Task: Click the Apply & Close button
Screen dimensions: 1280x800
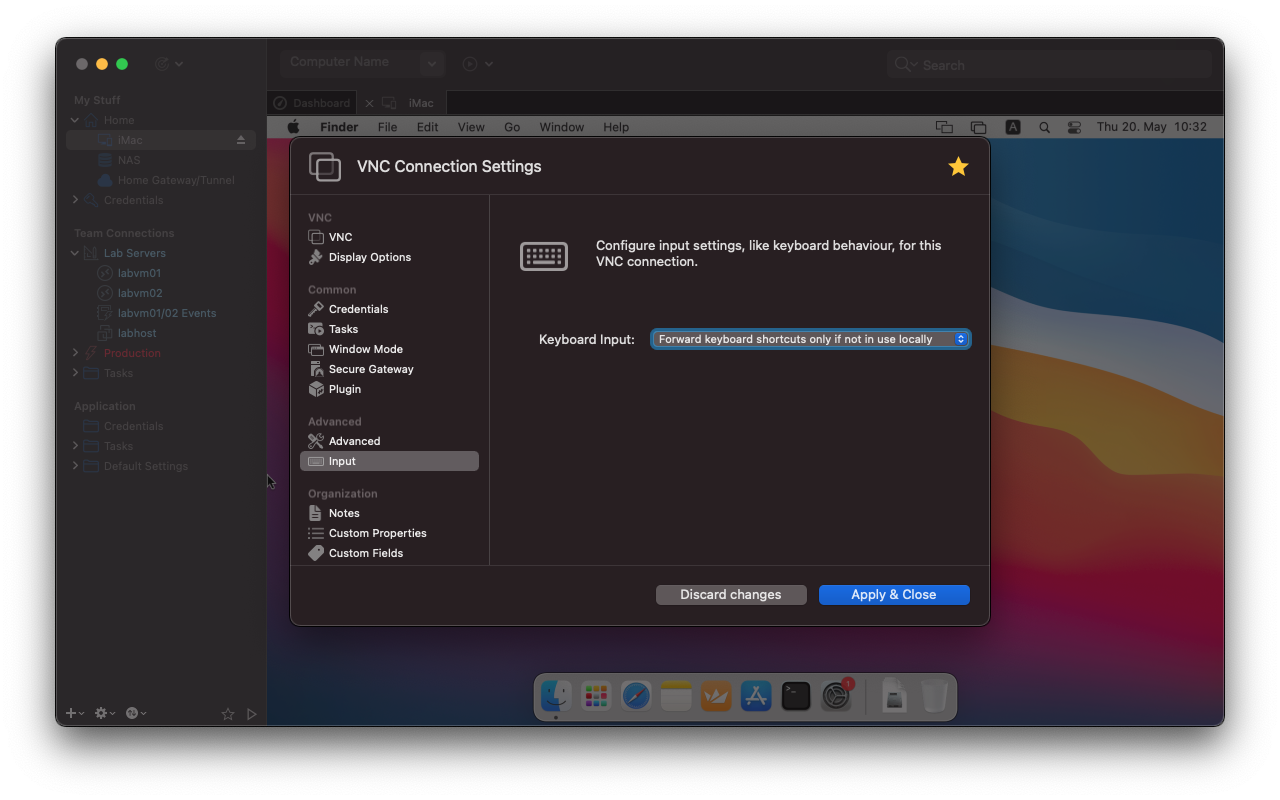Action: [893, 594]
